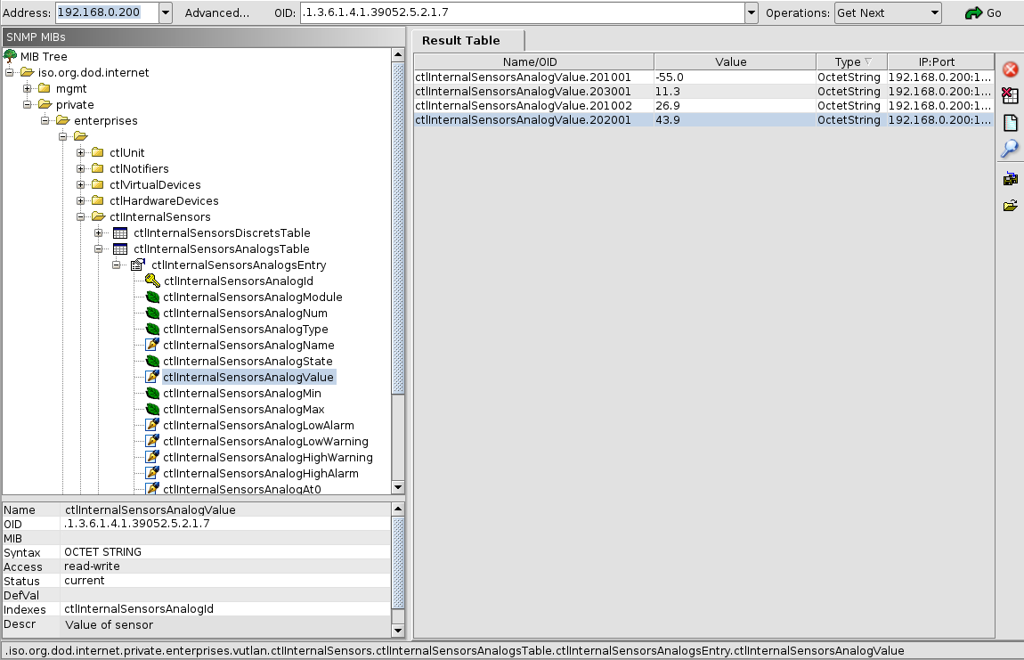Select result row ctlInternalSensorsAnalogValue.203001
The width and height of the screenshot is (1024, 660).
tap(703, 91)
